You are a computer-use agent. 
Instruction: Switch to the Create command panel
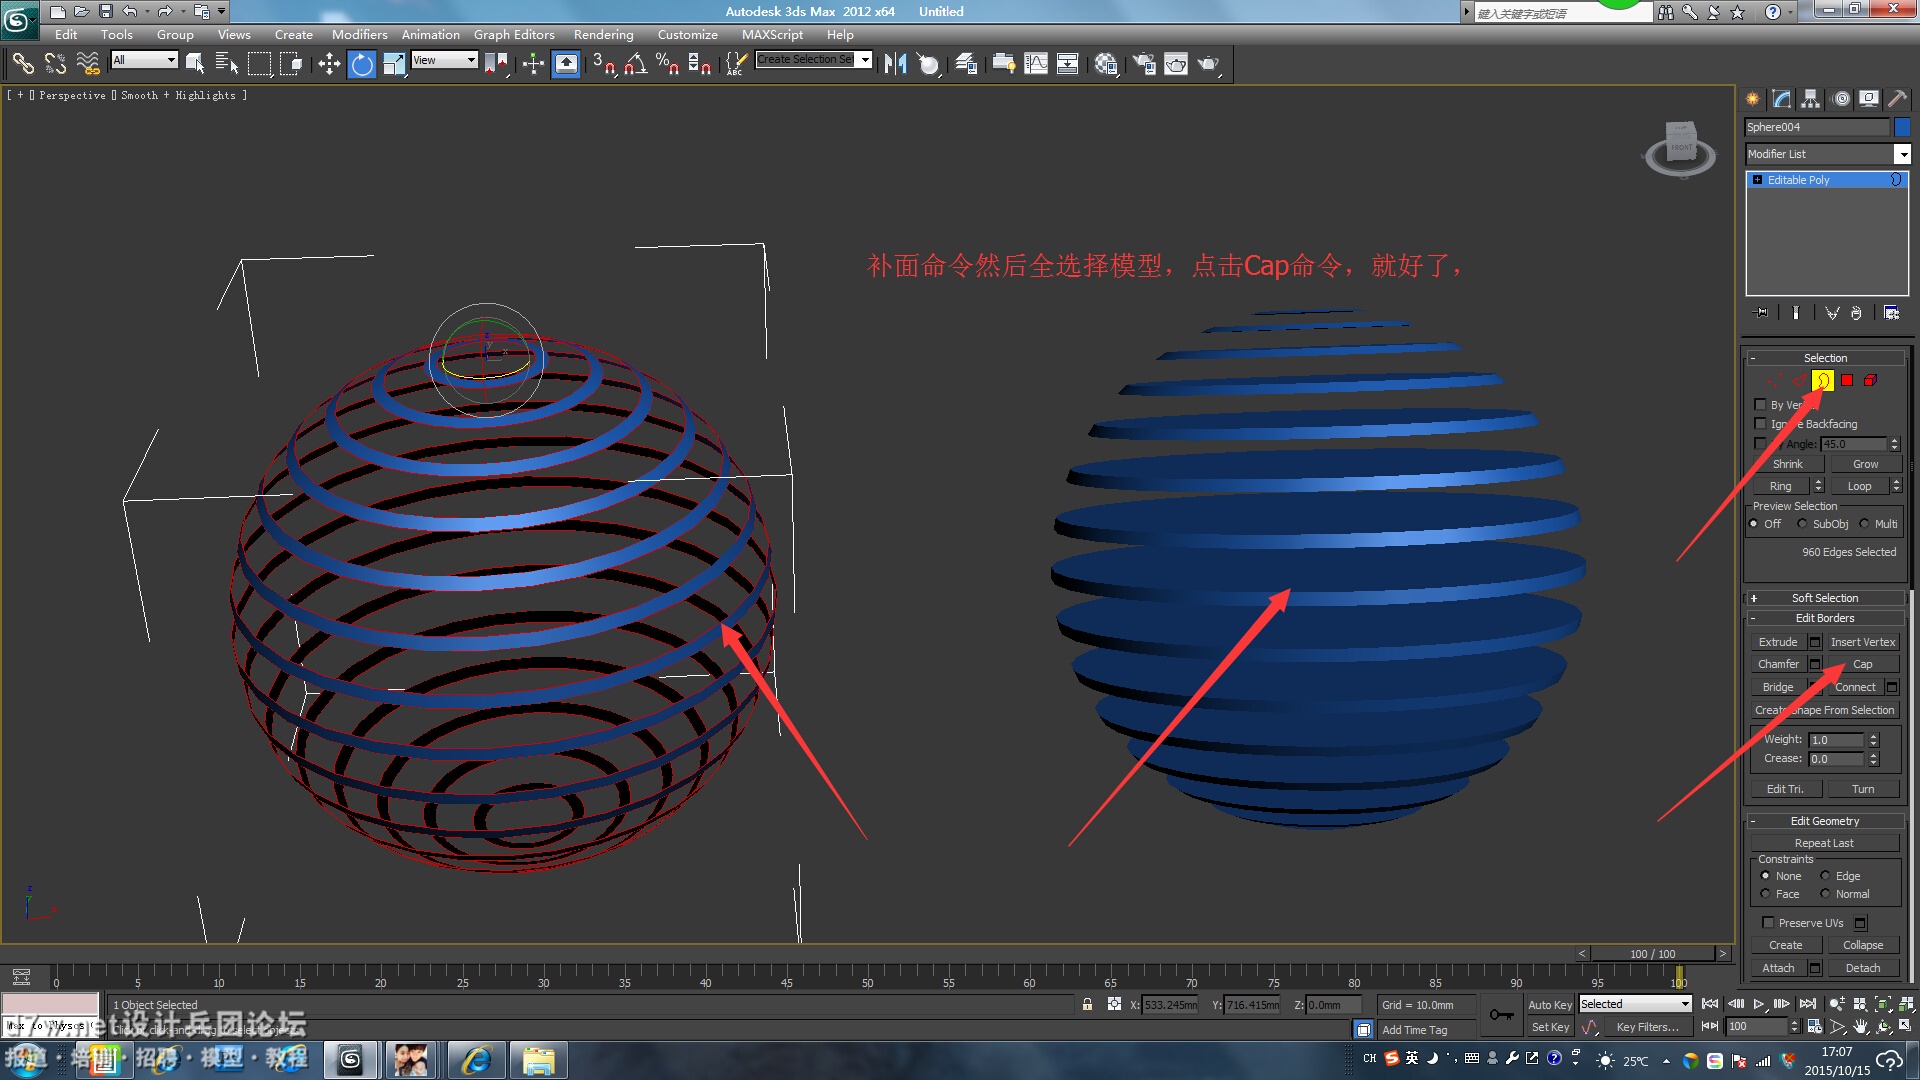(x=1753, y=98)
